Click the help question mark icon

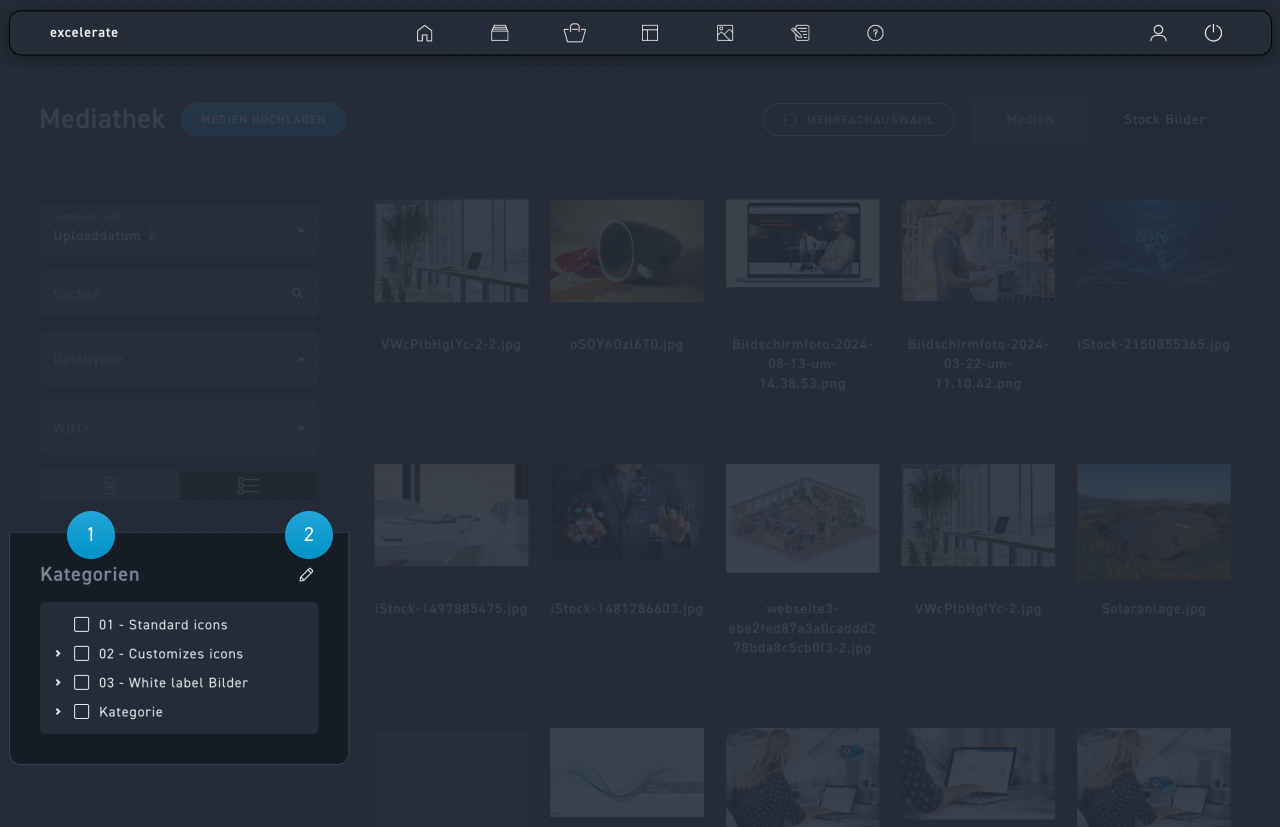pyautogui.click(x=875, y=33)
